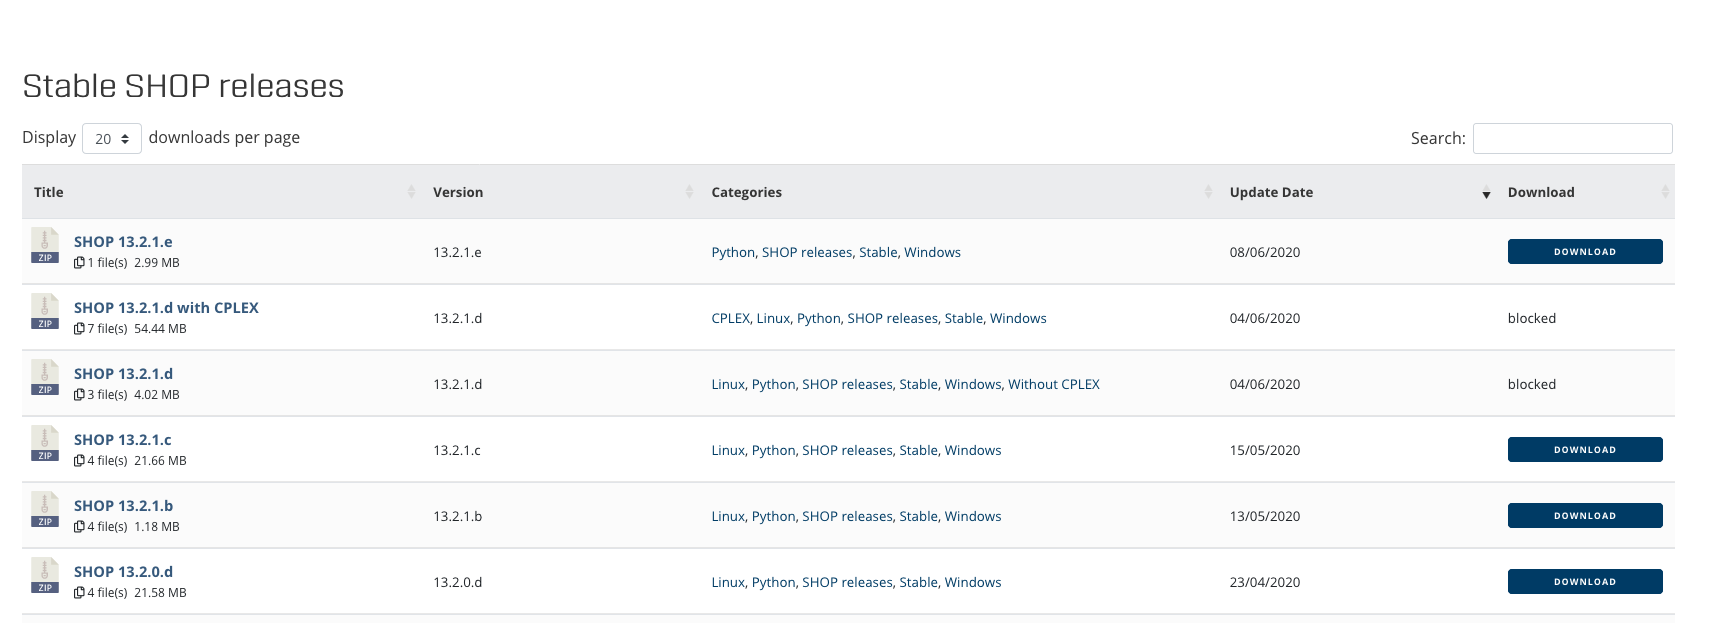The image size is (1709, 623).
Task: Open the SHOP 13.2.1.d title link (4.02 MB)
Action: click(x=123, y=374)
